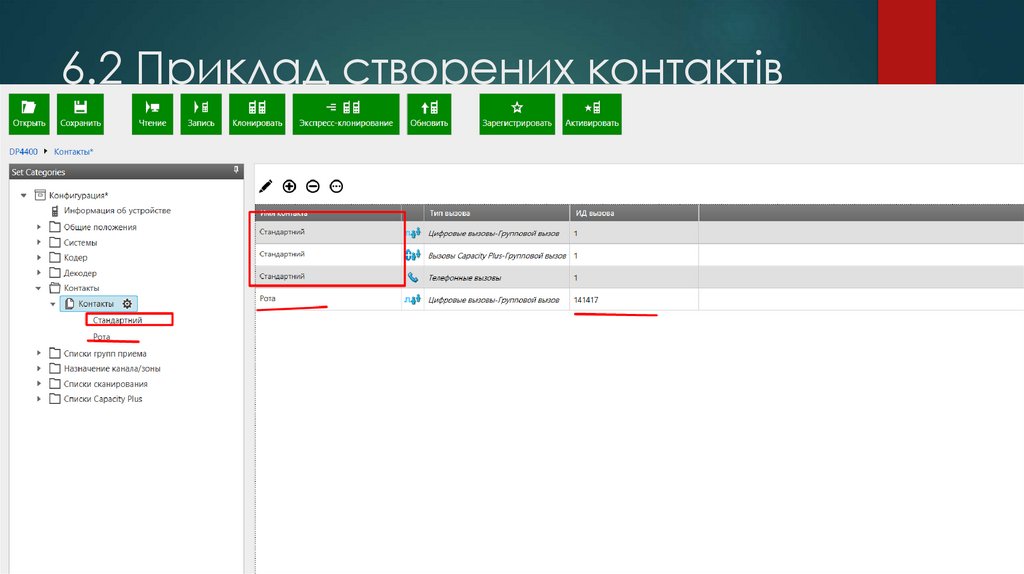Select Списки Capacity Plus tree item
Screen dimensions: 1024x574
[103, 399]
